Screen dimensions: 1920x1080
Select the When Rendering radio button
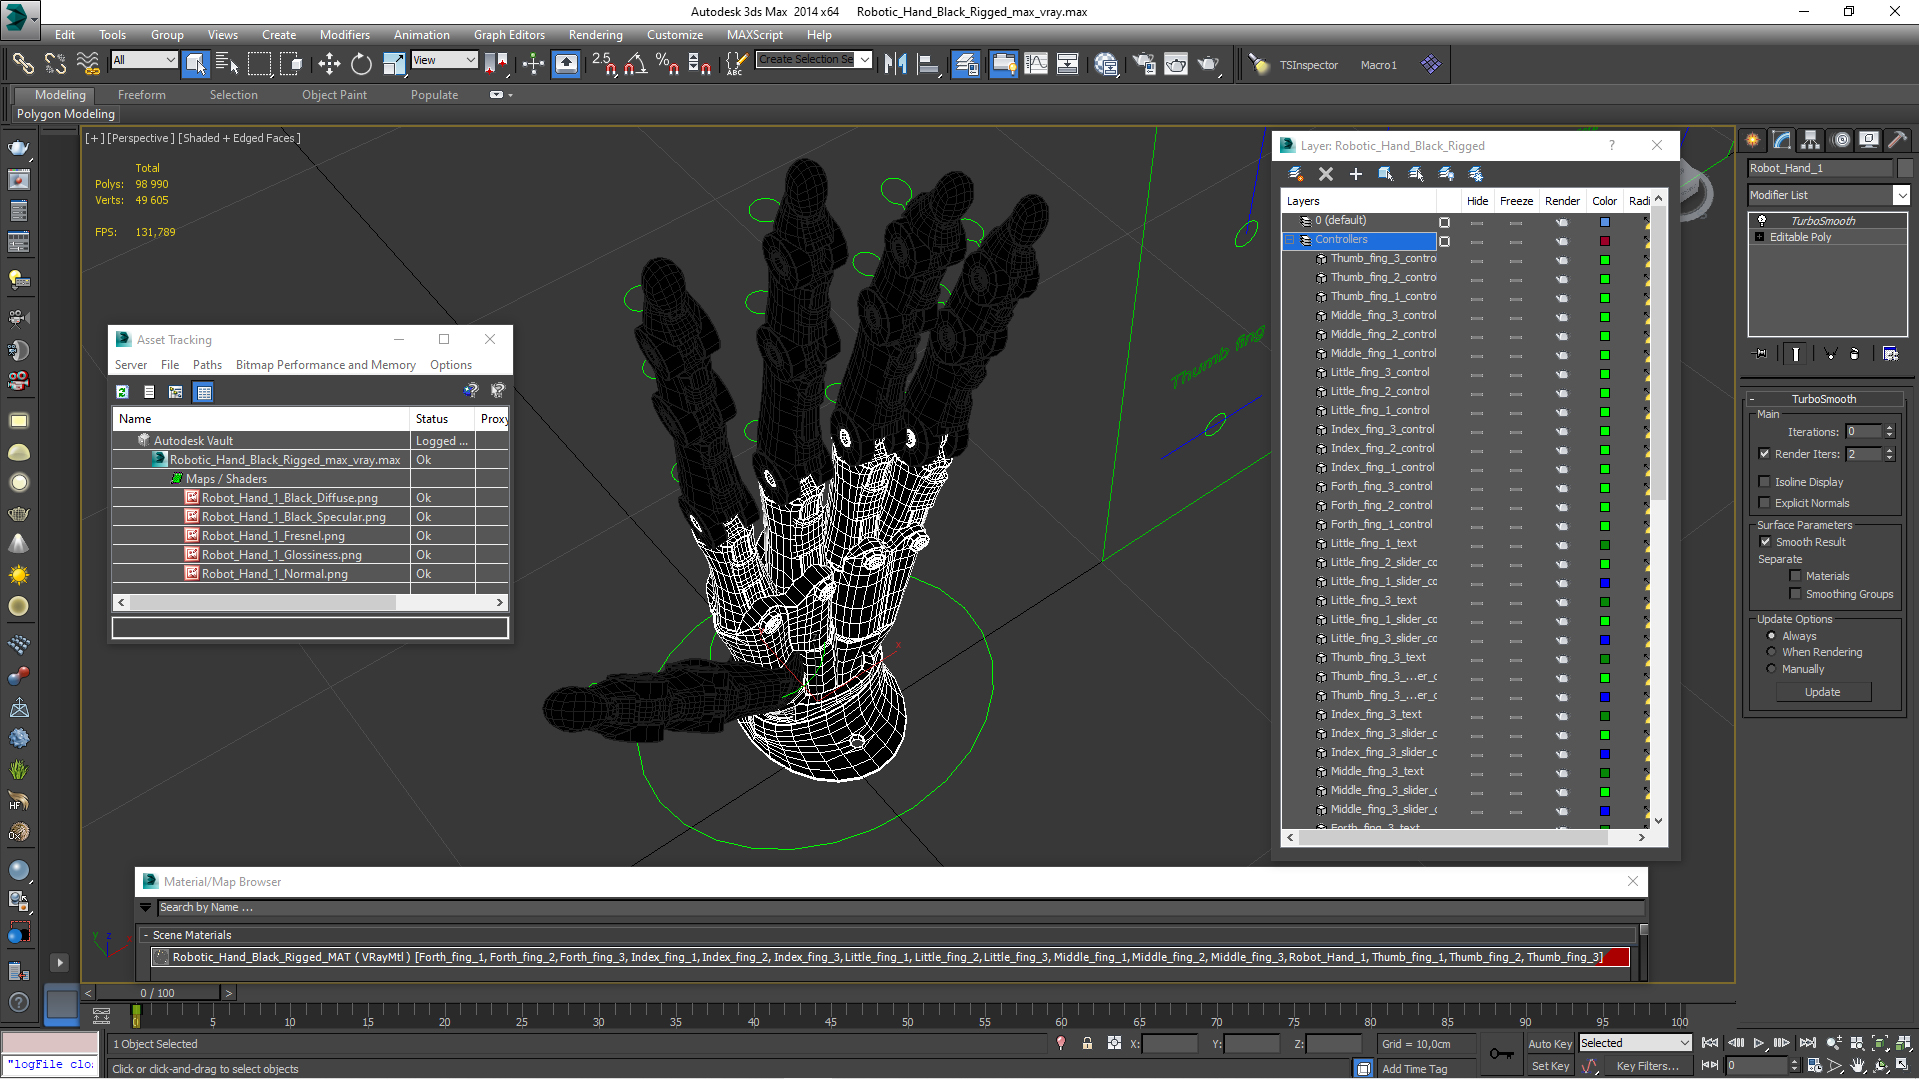1771,652
